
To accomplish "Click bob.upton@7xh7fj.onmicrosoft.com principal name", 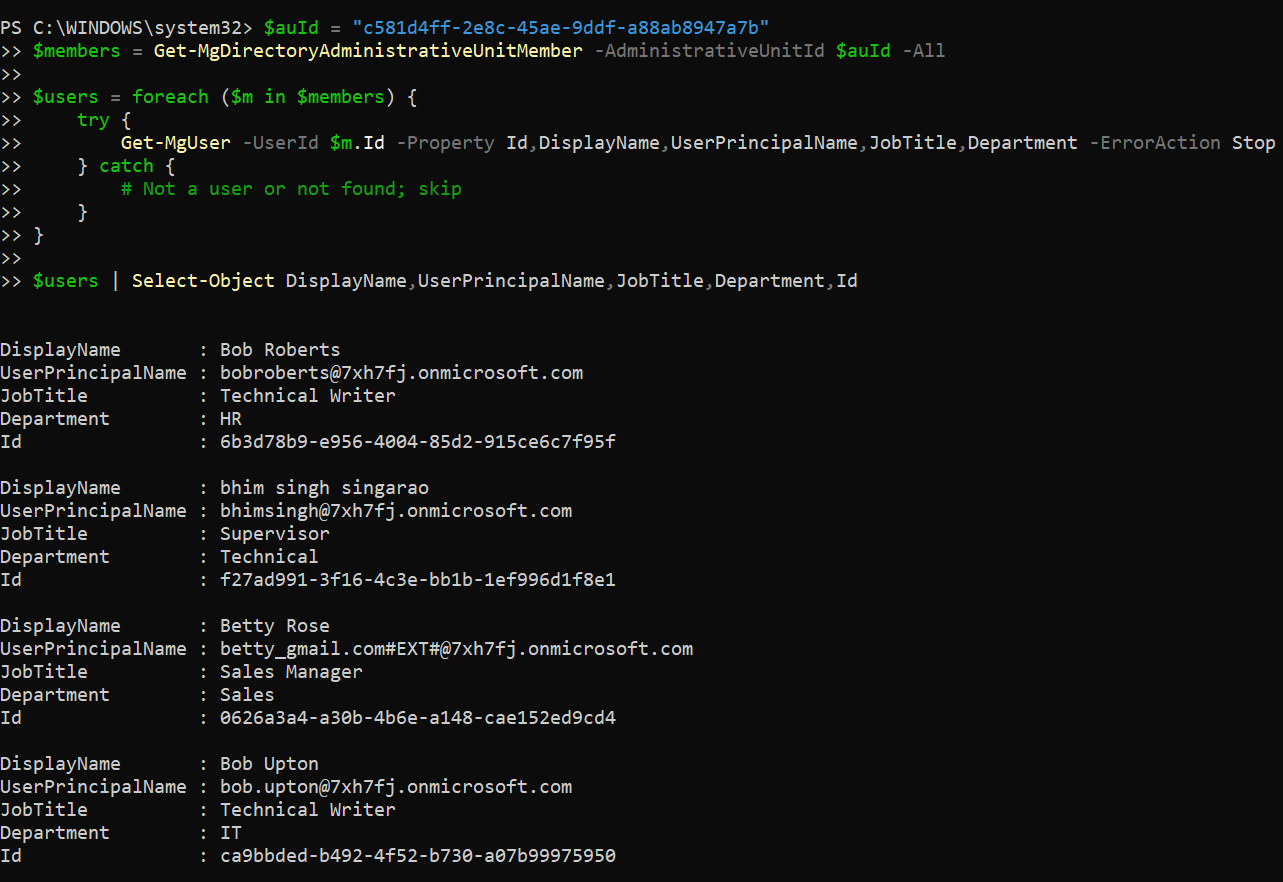I will [396, 787].
